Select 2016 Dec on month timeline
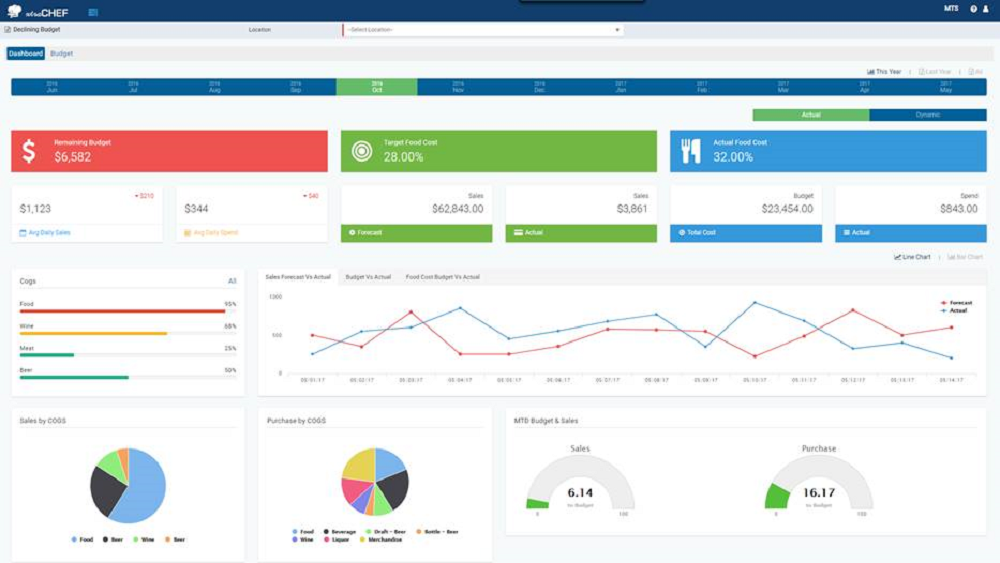This screenshot has width=1000, height=563. [540, 87]
